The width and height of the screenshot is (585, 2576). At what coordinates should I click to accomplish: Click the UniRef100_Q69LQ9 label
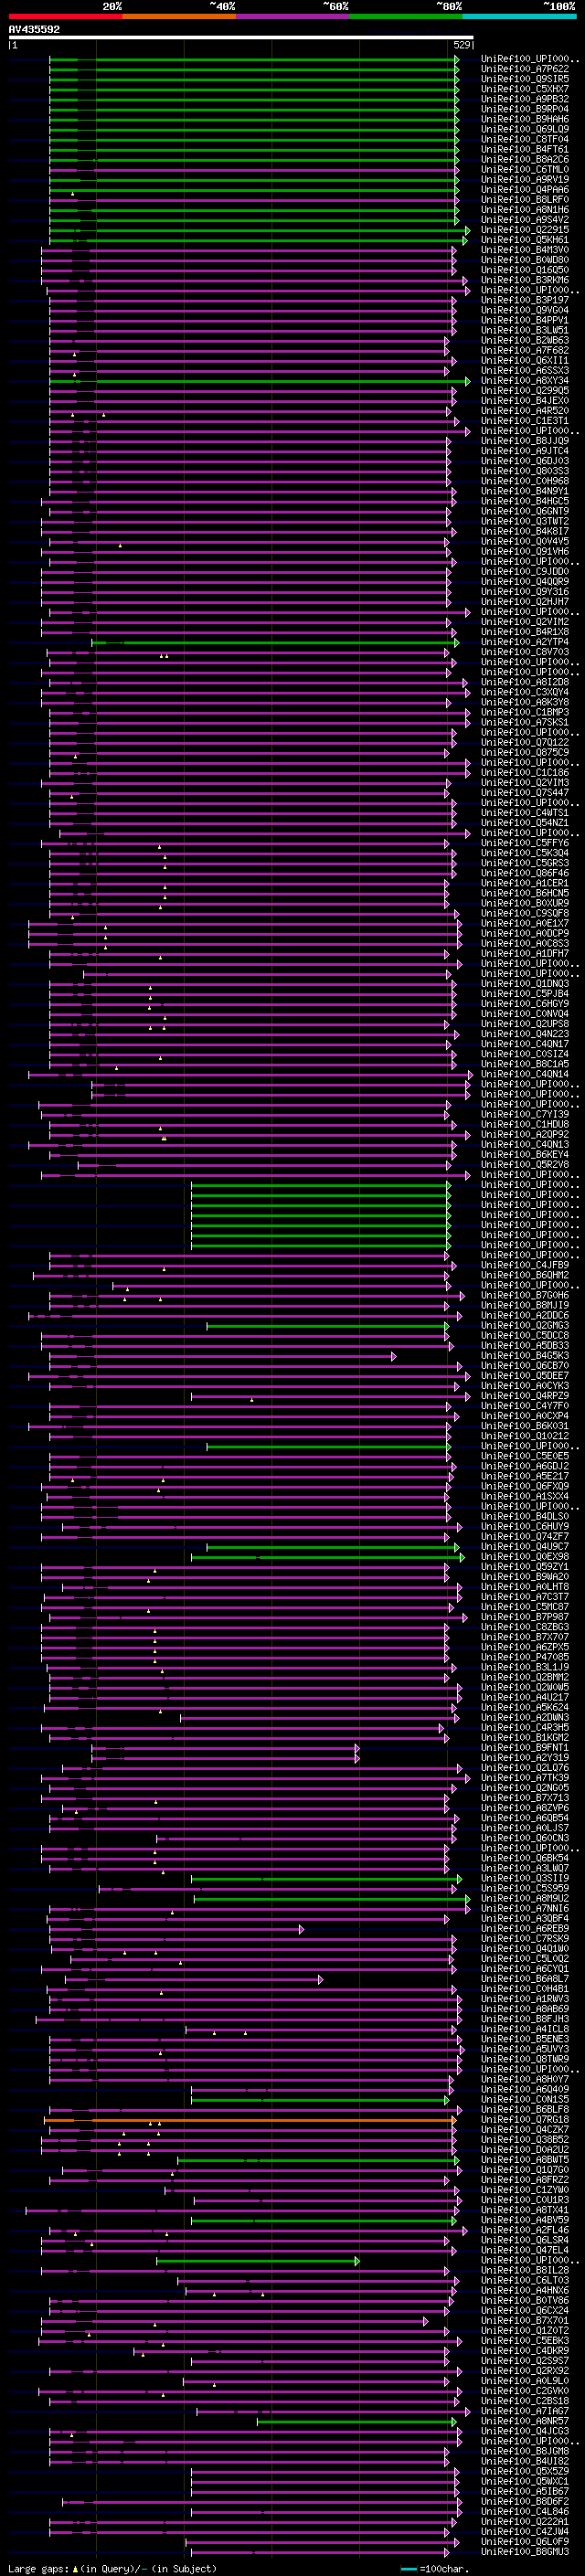coord(525,129)
